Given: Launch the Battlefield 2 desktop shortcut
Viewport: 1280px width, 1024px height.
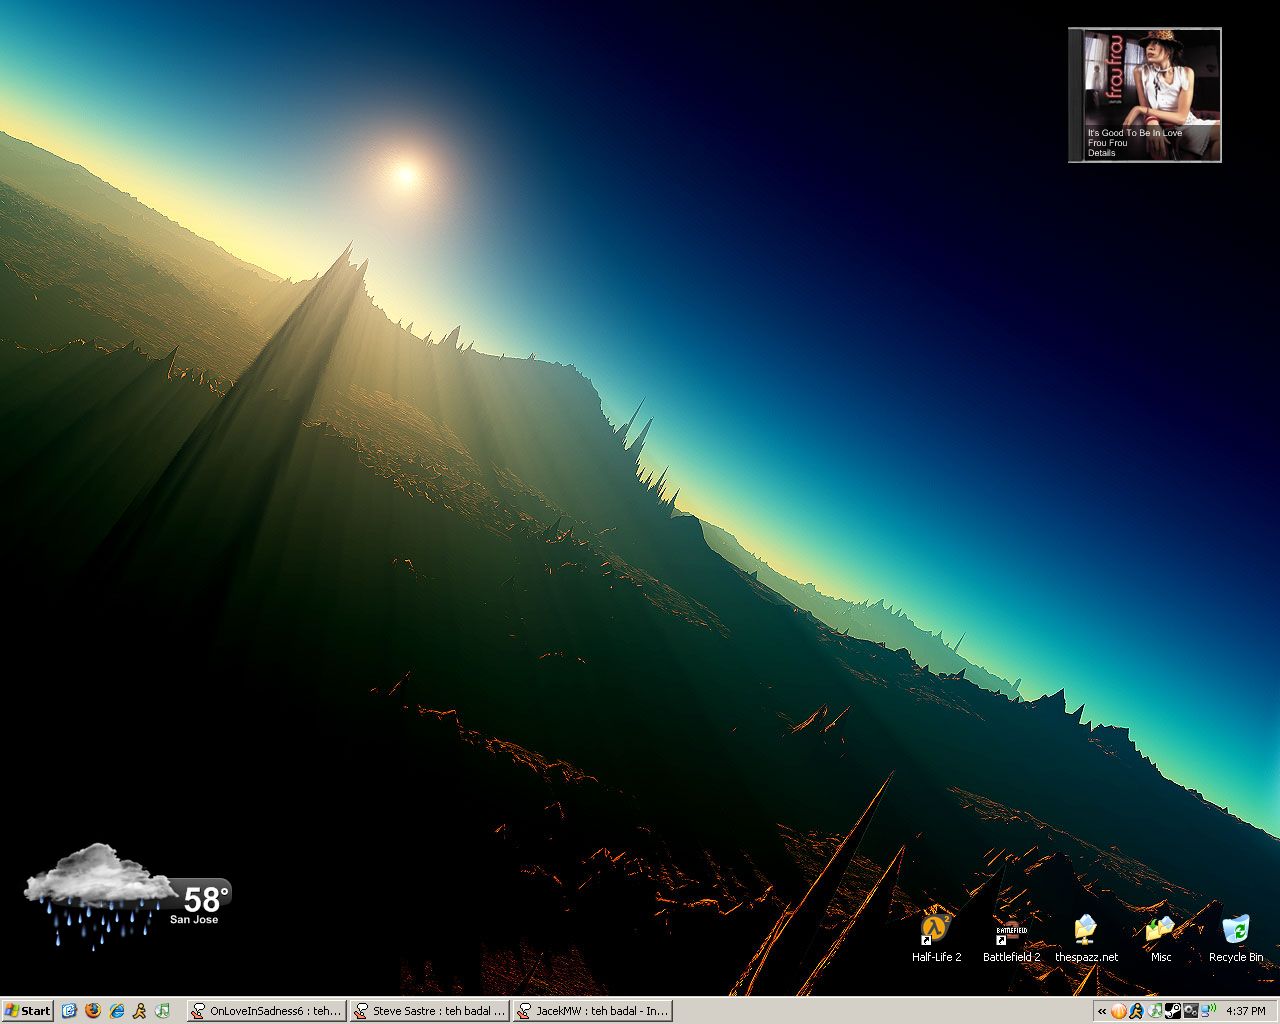Looking at the screenshot, I should pos(1011,938).
